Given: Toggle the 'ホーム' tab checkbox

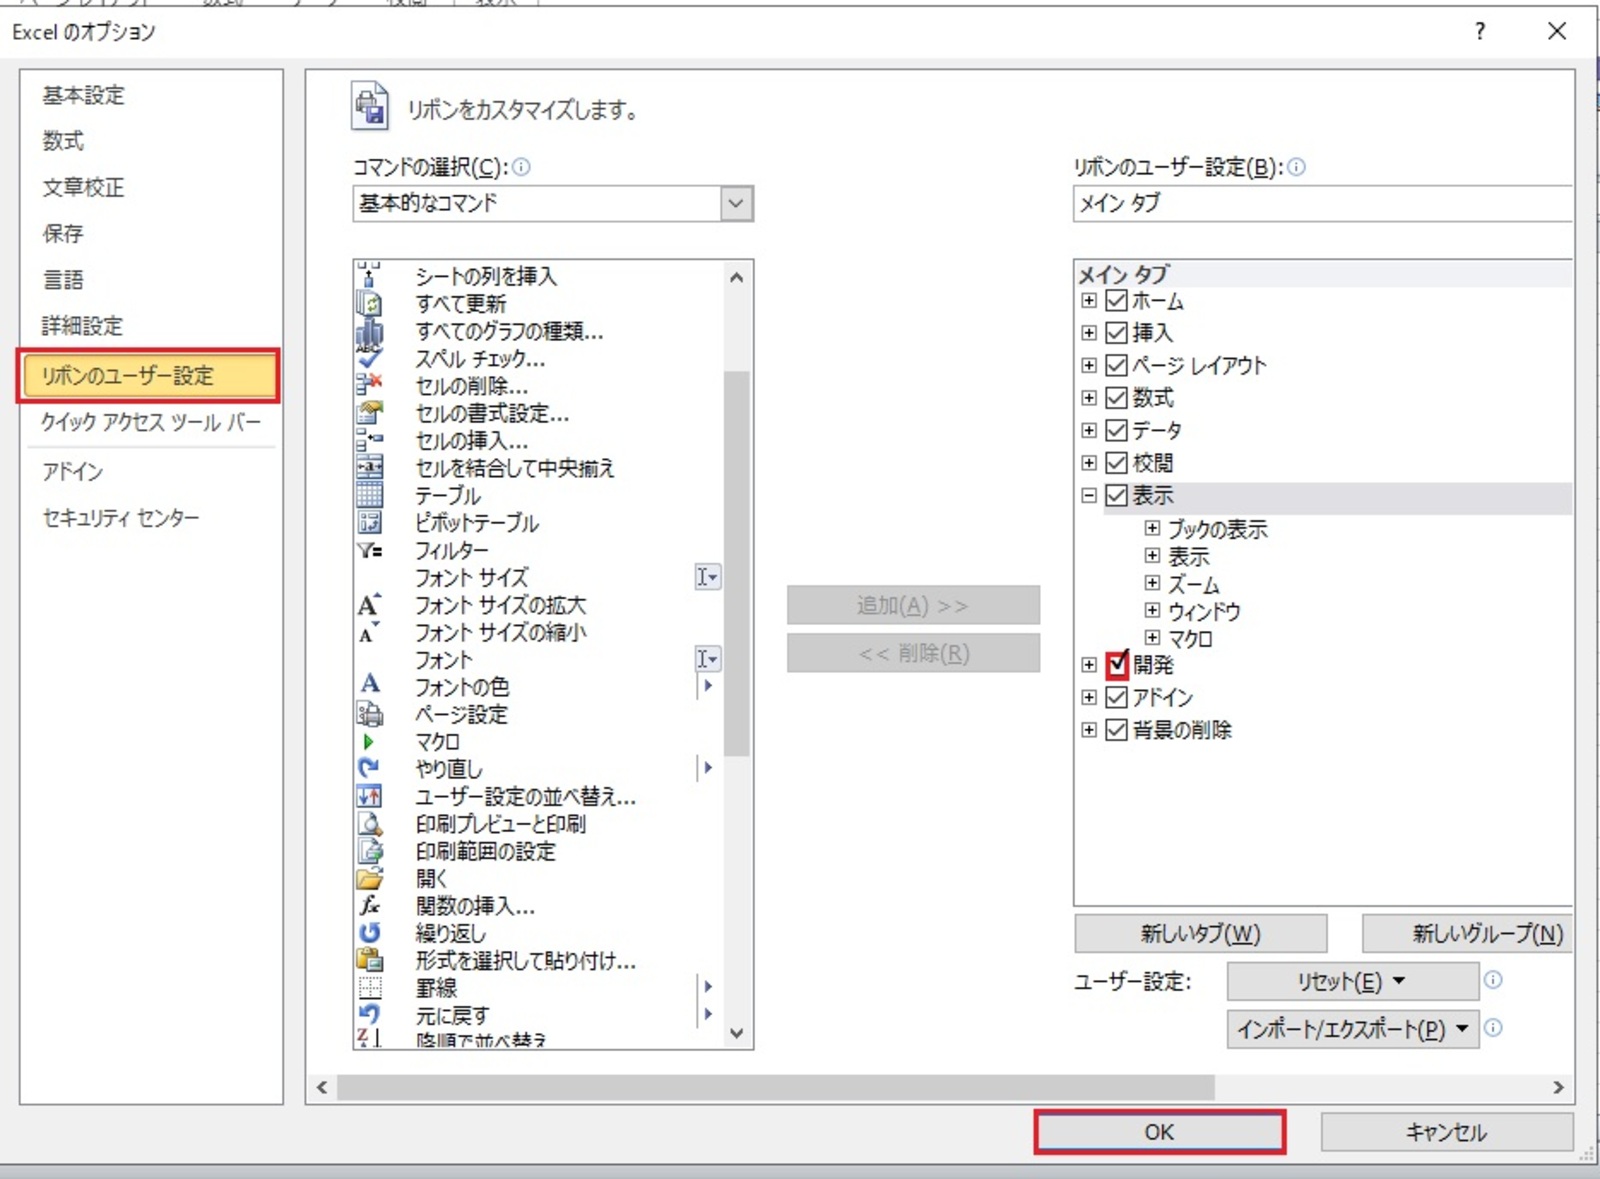Looking at the screenshot, I should pos(1117,300).
